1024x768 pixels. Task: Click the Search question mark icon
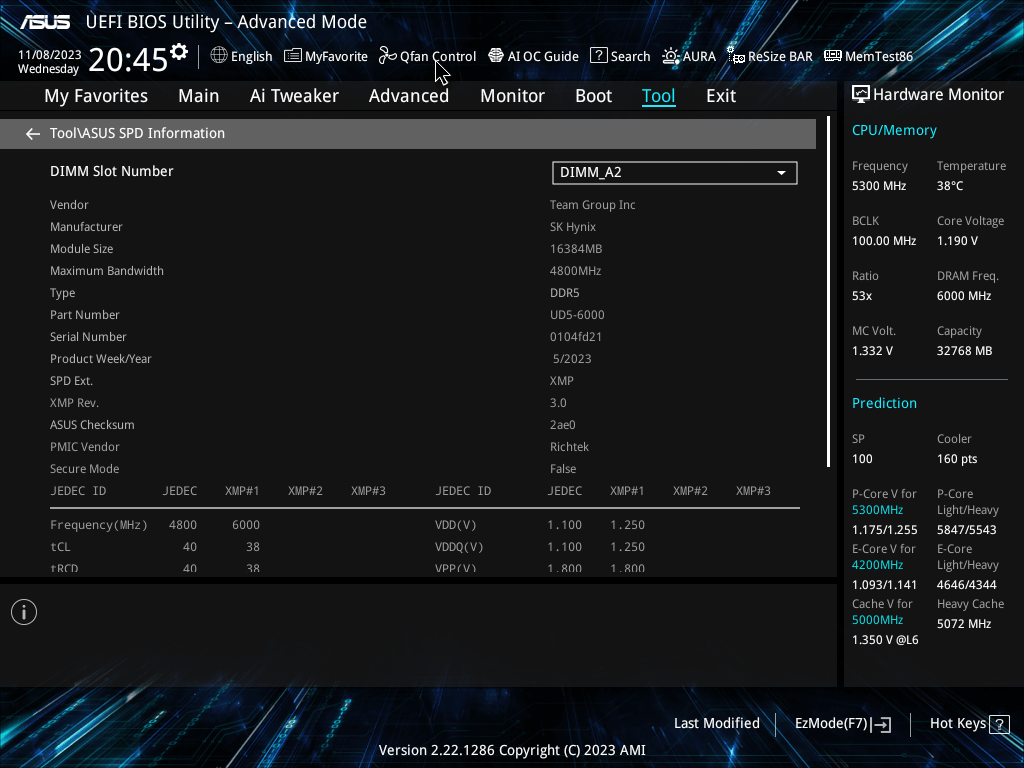click(x=598, y=56)
